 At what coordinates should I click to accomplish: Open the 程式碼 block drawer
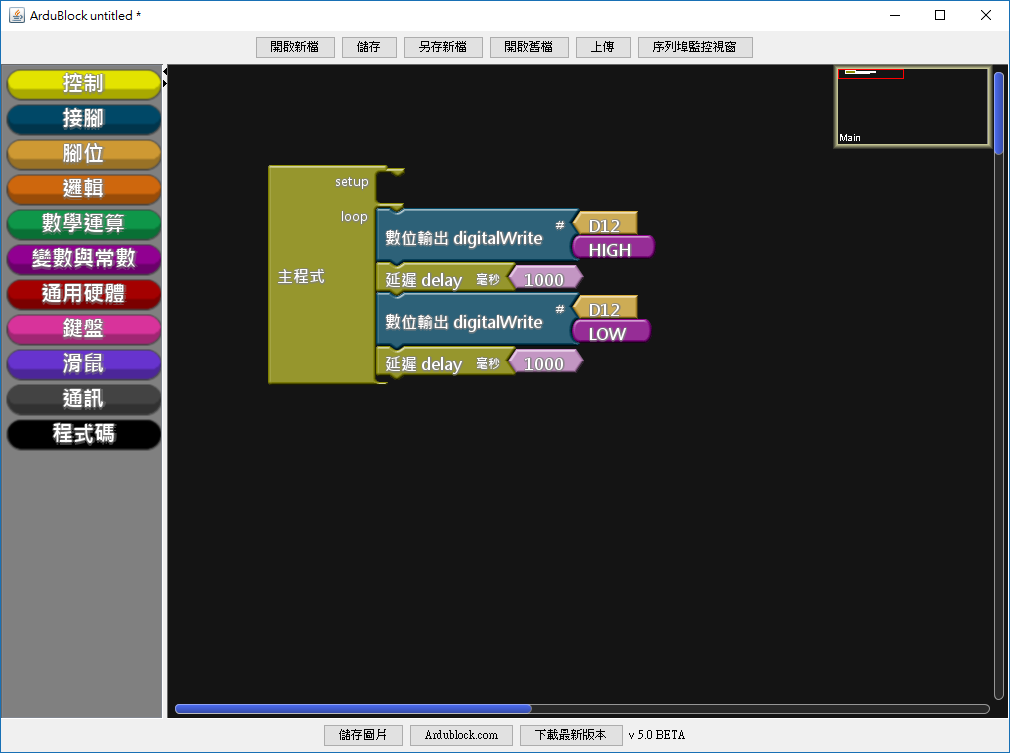[84, 434]
